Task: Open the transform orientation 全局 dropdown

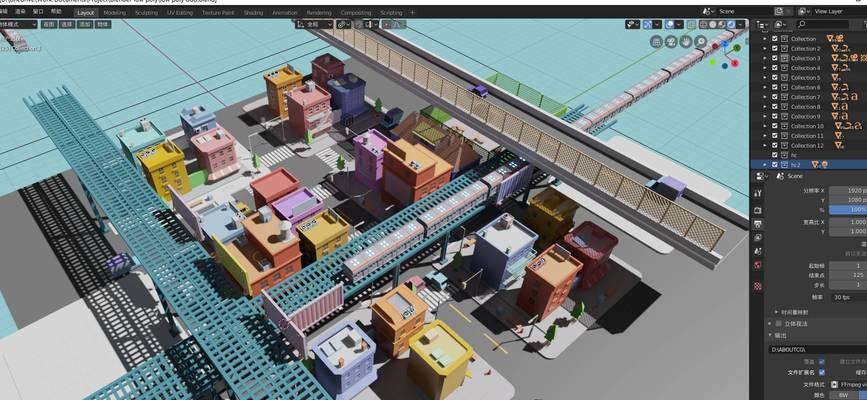Action: pos(314,24)
